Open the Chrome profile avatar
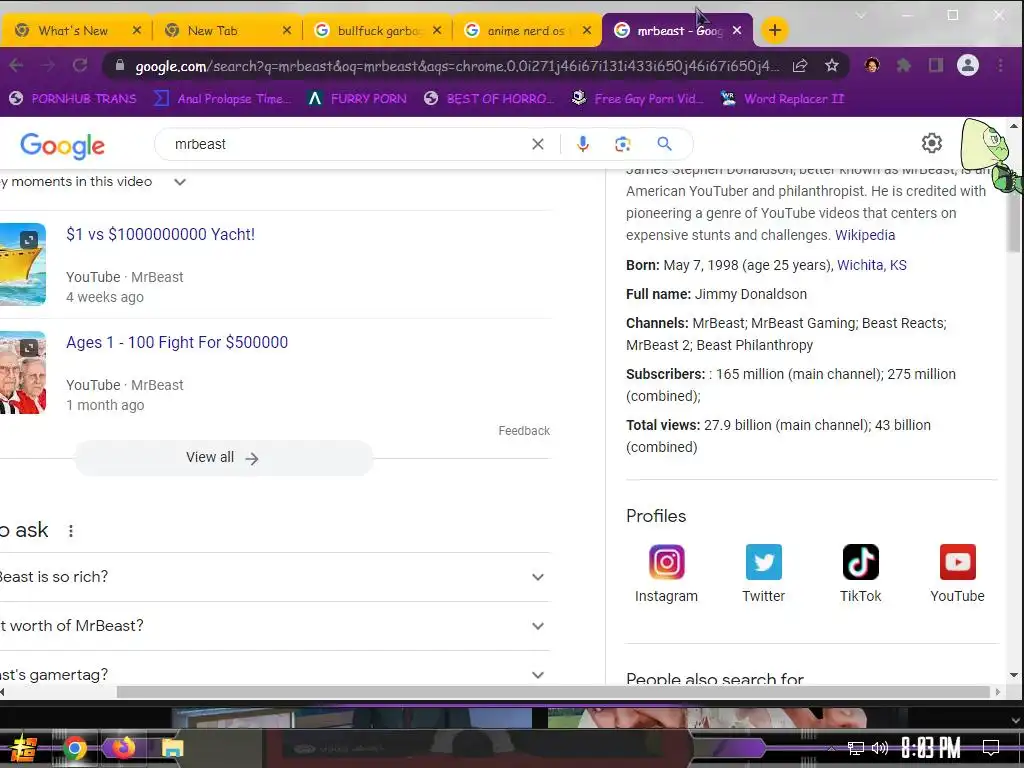This screenshot has width=1024, height=768. (x=968, y=65)
